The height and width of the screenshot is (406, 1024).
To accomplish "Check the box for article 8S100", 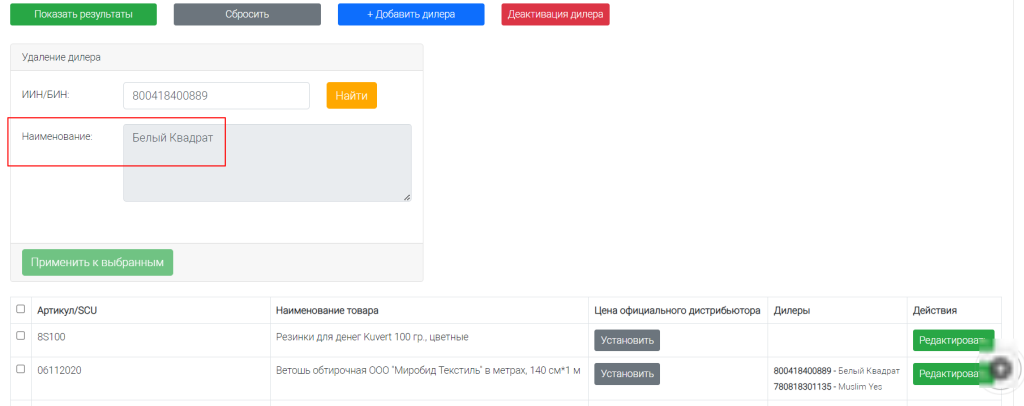I will click(21, 336).
